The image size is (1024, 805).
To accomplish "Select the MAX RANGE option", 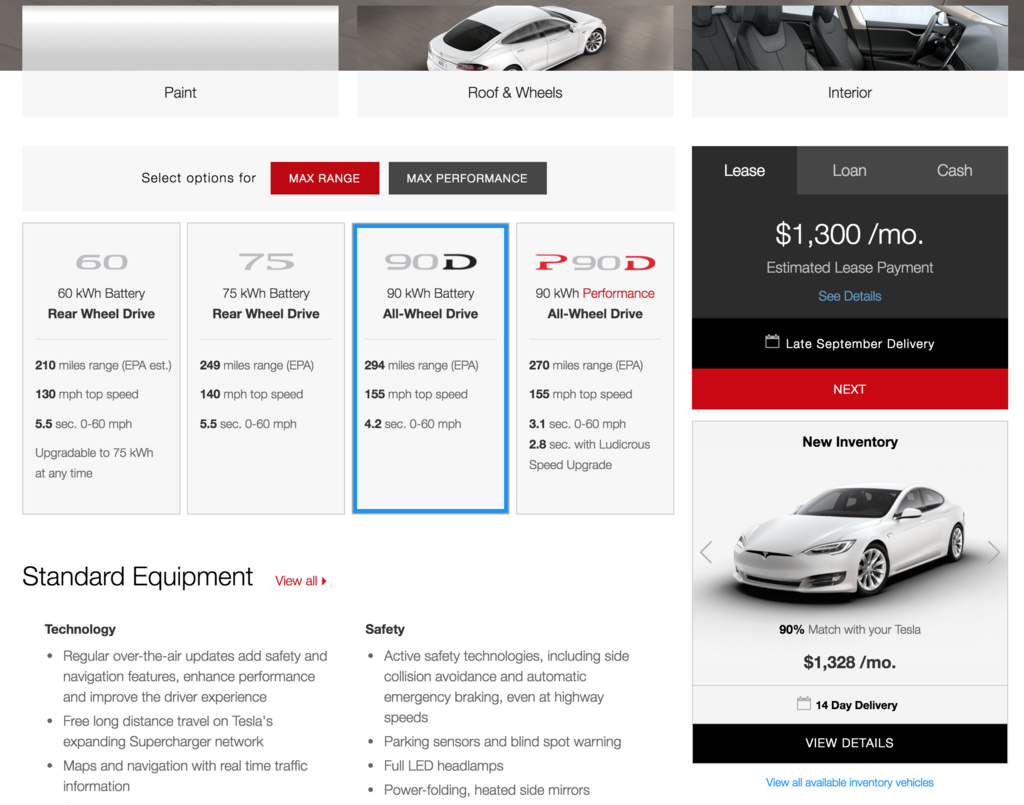I will (324, 178).
